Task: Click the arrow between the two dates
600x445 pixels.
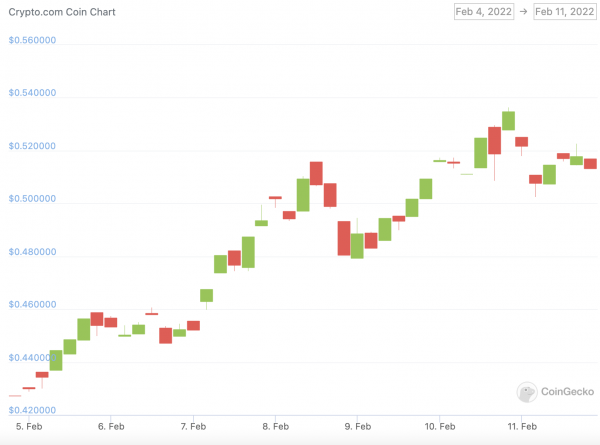Action: [524, 12]
